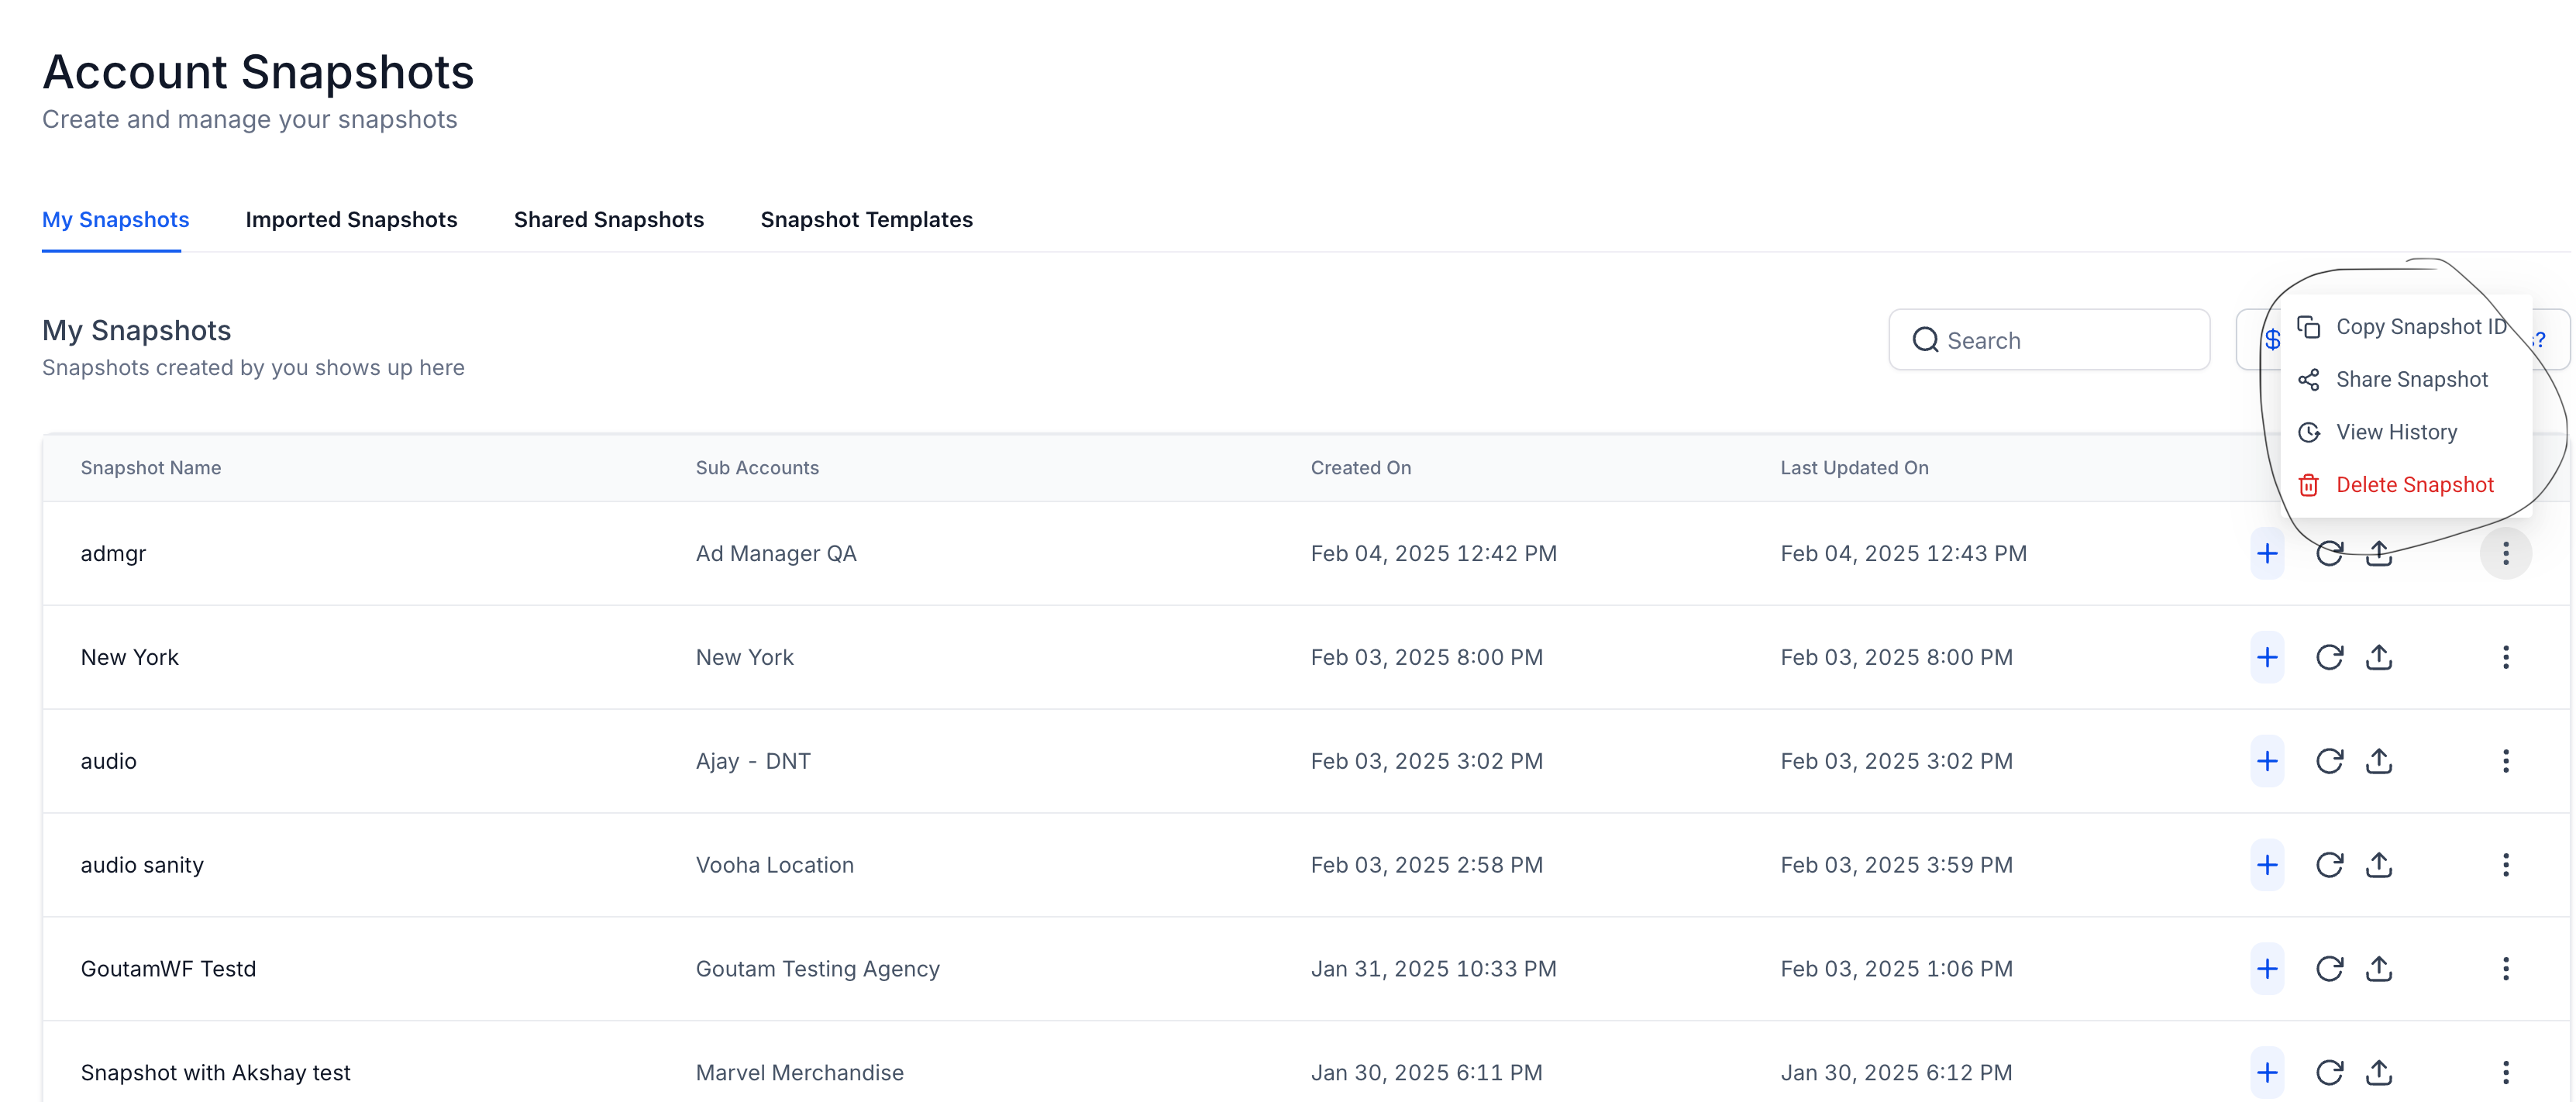Open three-dot menu for audio row

[2505, 761]
